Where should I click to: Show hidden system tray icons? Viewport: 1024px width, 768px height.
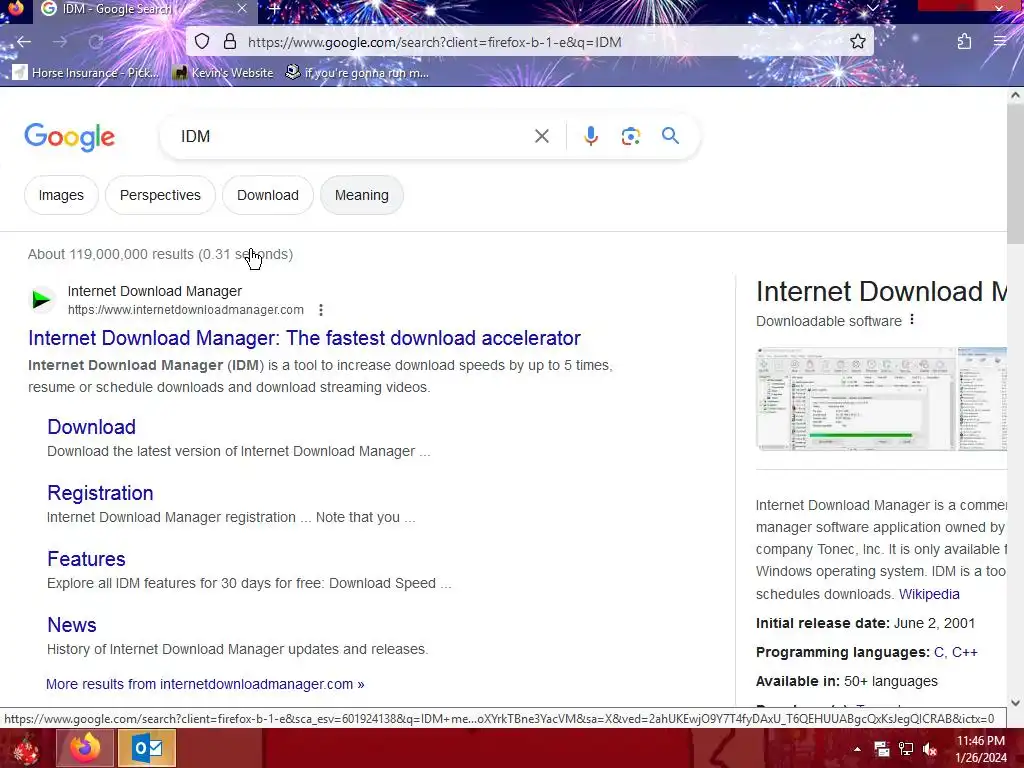pos(857,749)
